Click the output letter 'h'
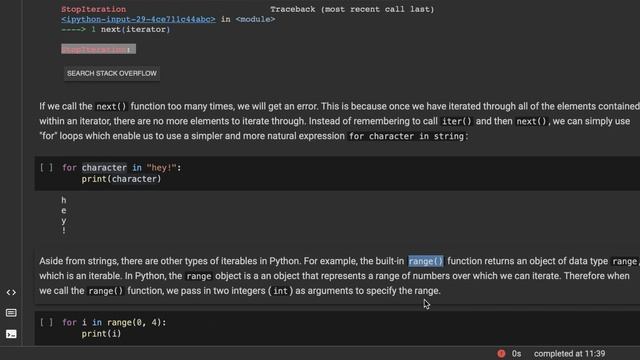640x360 pixels. [x=64, y=200]
